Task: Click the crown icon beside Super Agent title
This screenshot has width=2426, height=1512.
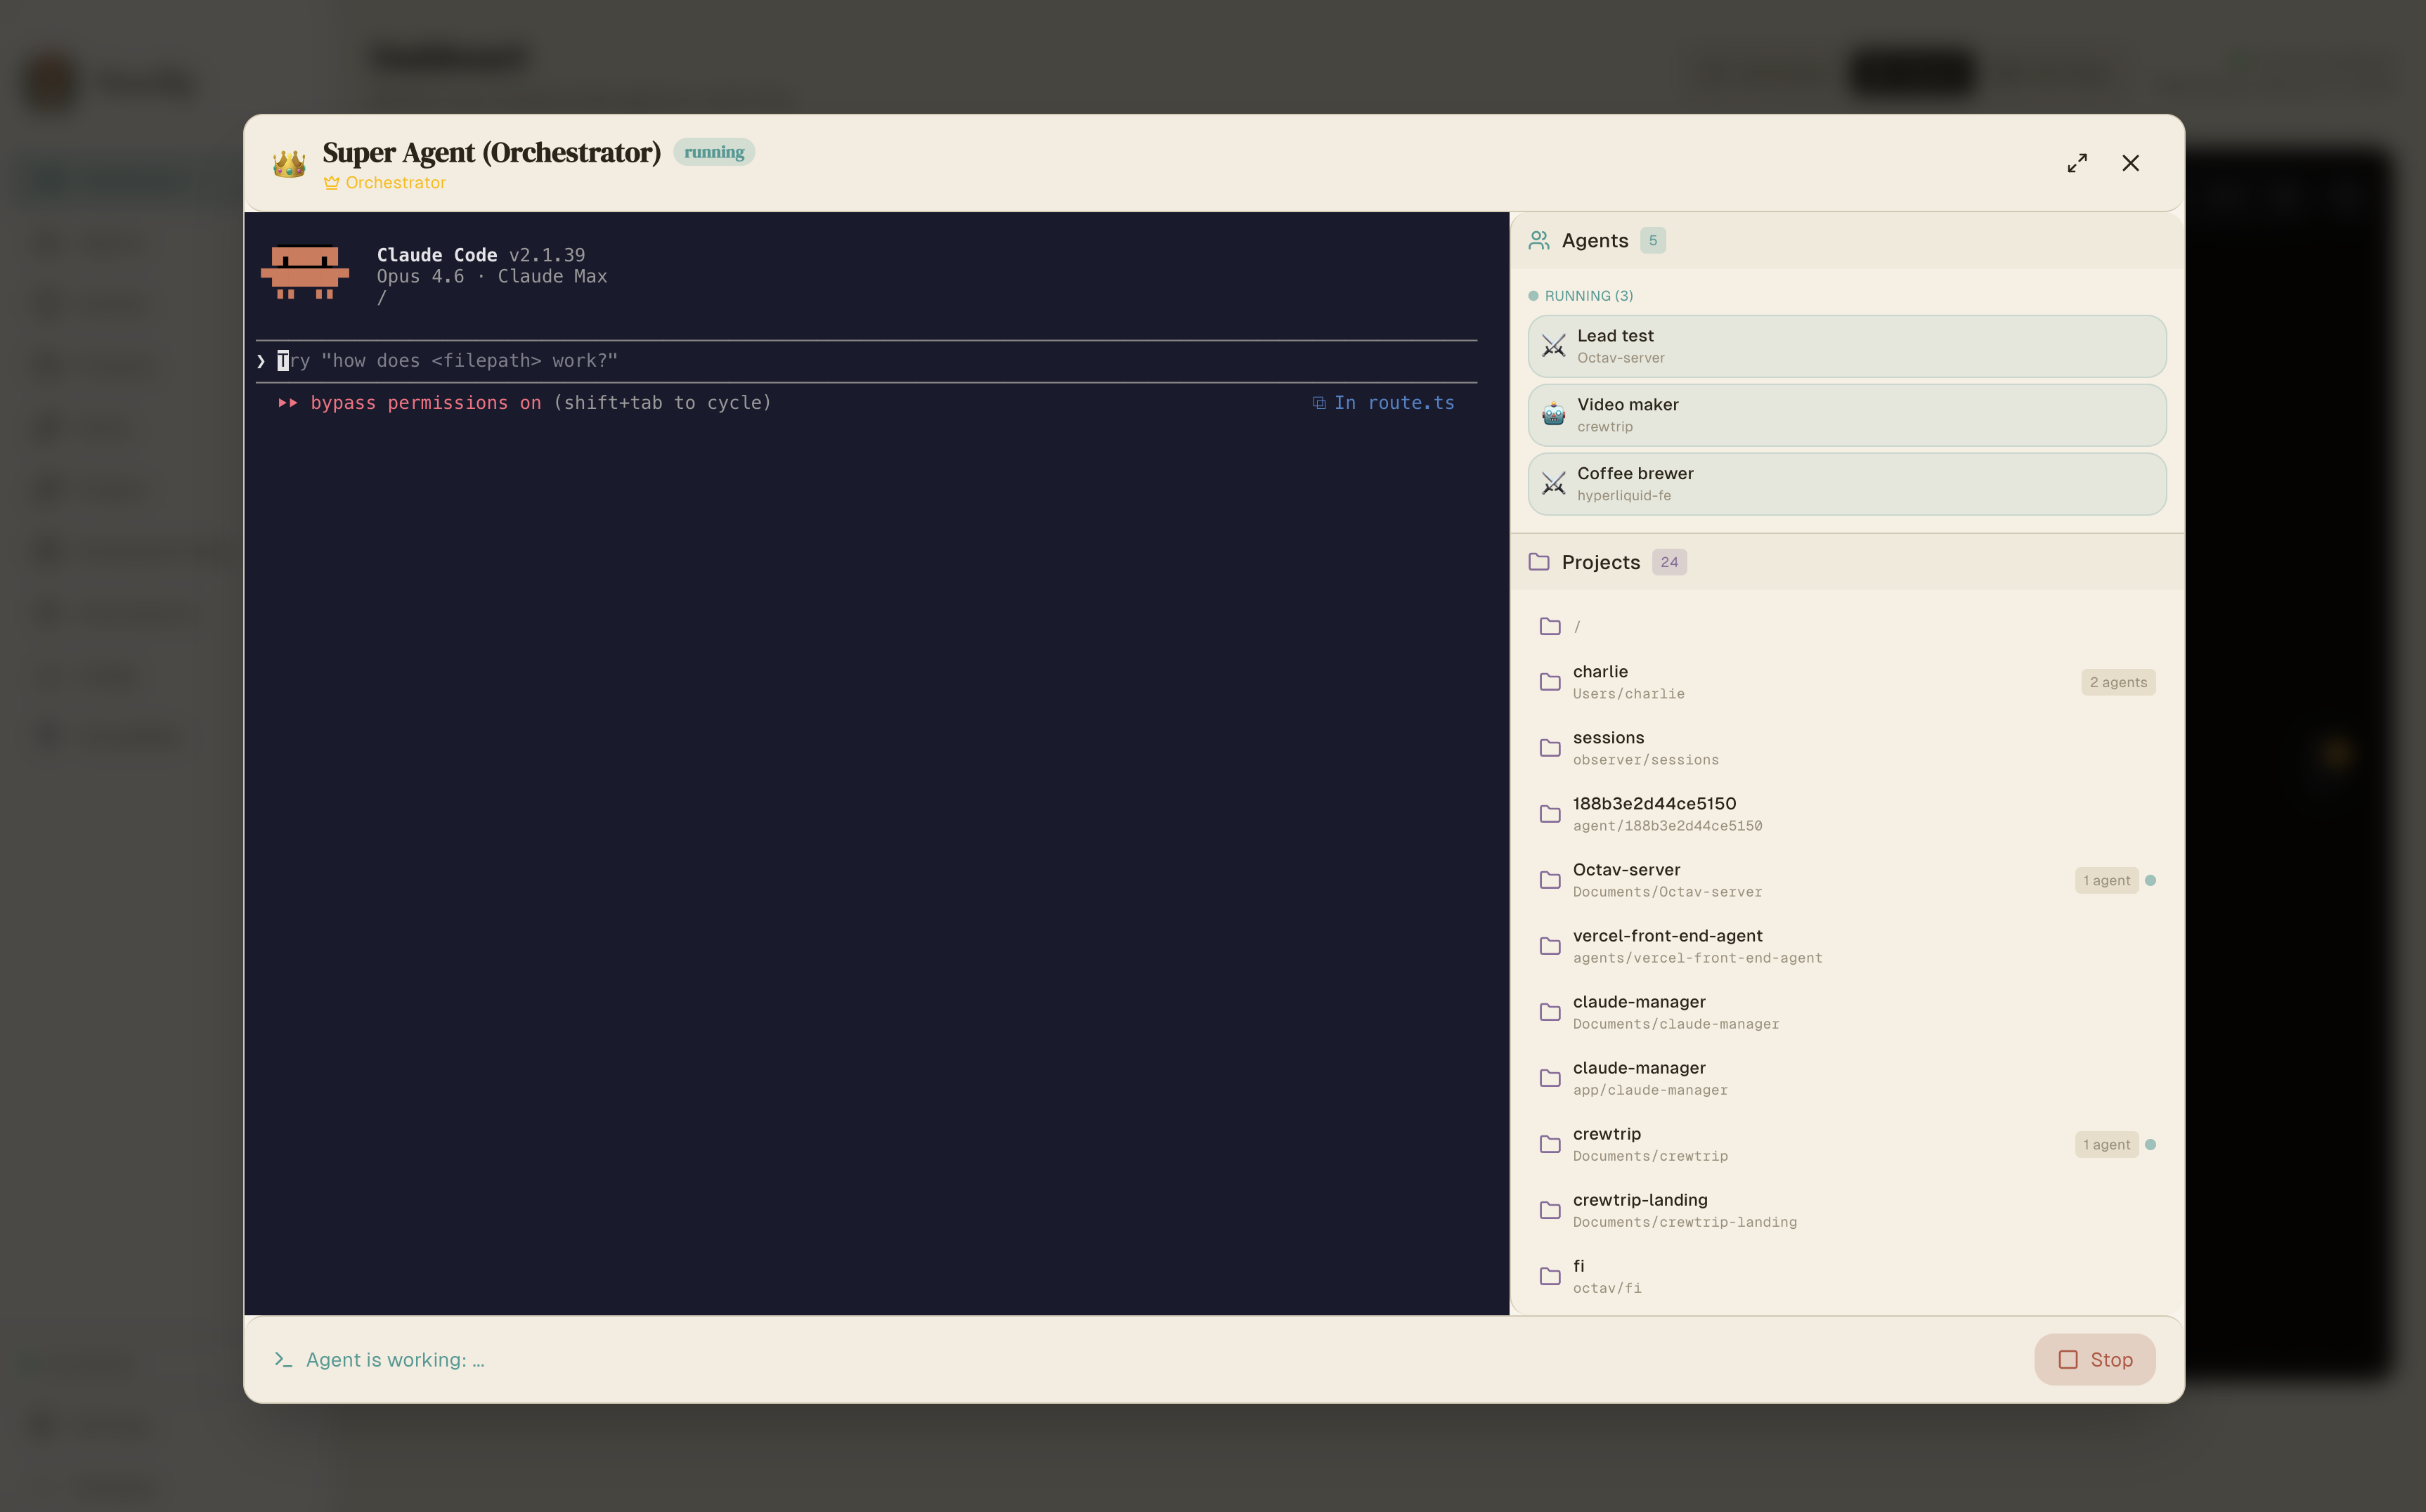Action: coord(289,164)
